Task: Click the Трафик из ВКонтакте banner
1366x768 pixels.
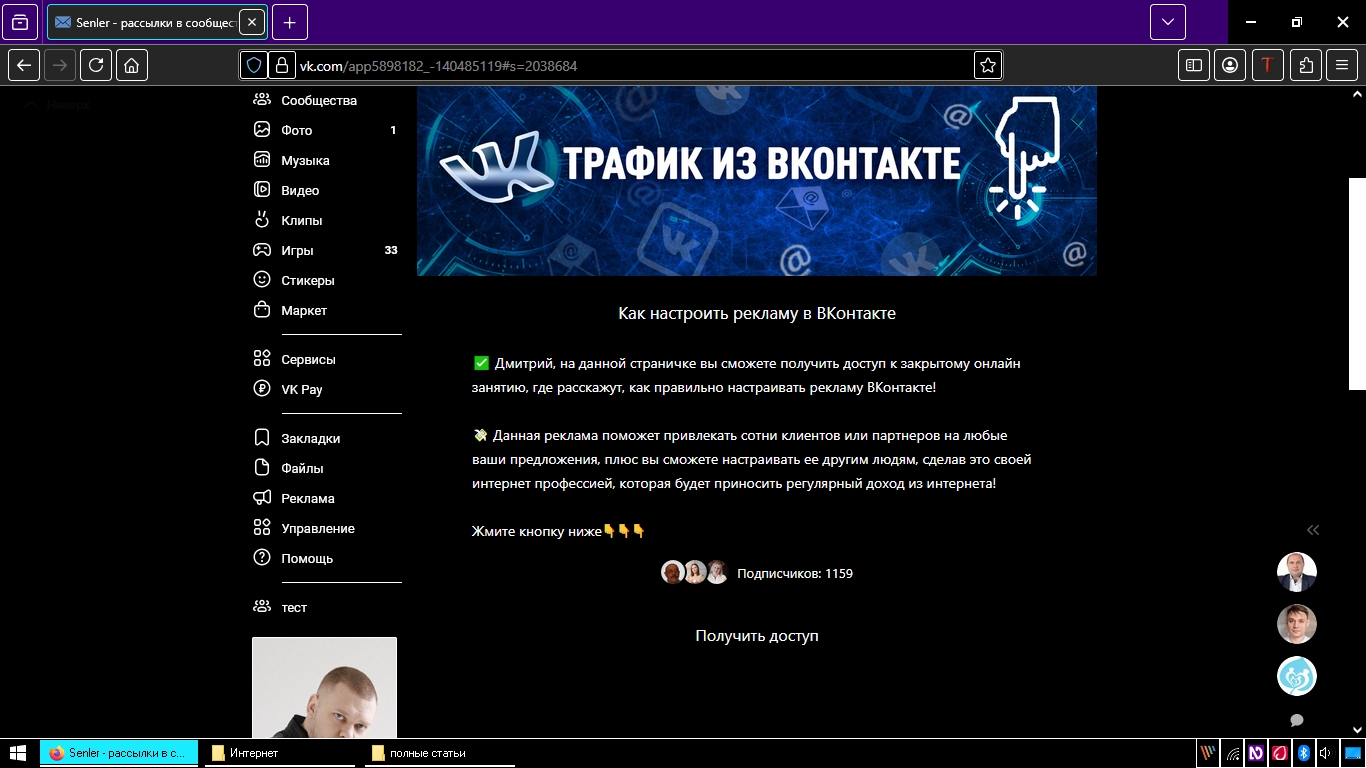Action: click(x=757, y=181)
